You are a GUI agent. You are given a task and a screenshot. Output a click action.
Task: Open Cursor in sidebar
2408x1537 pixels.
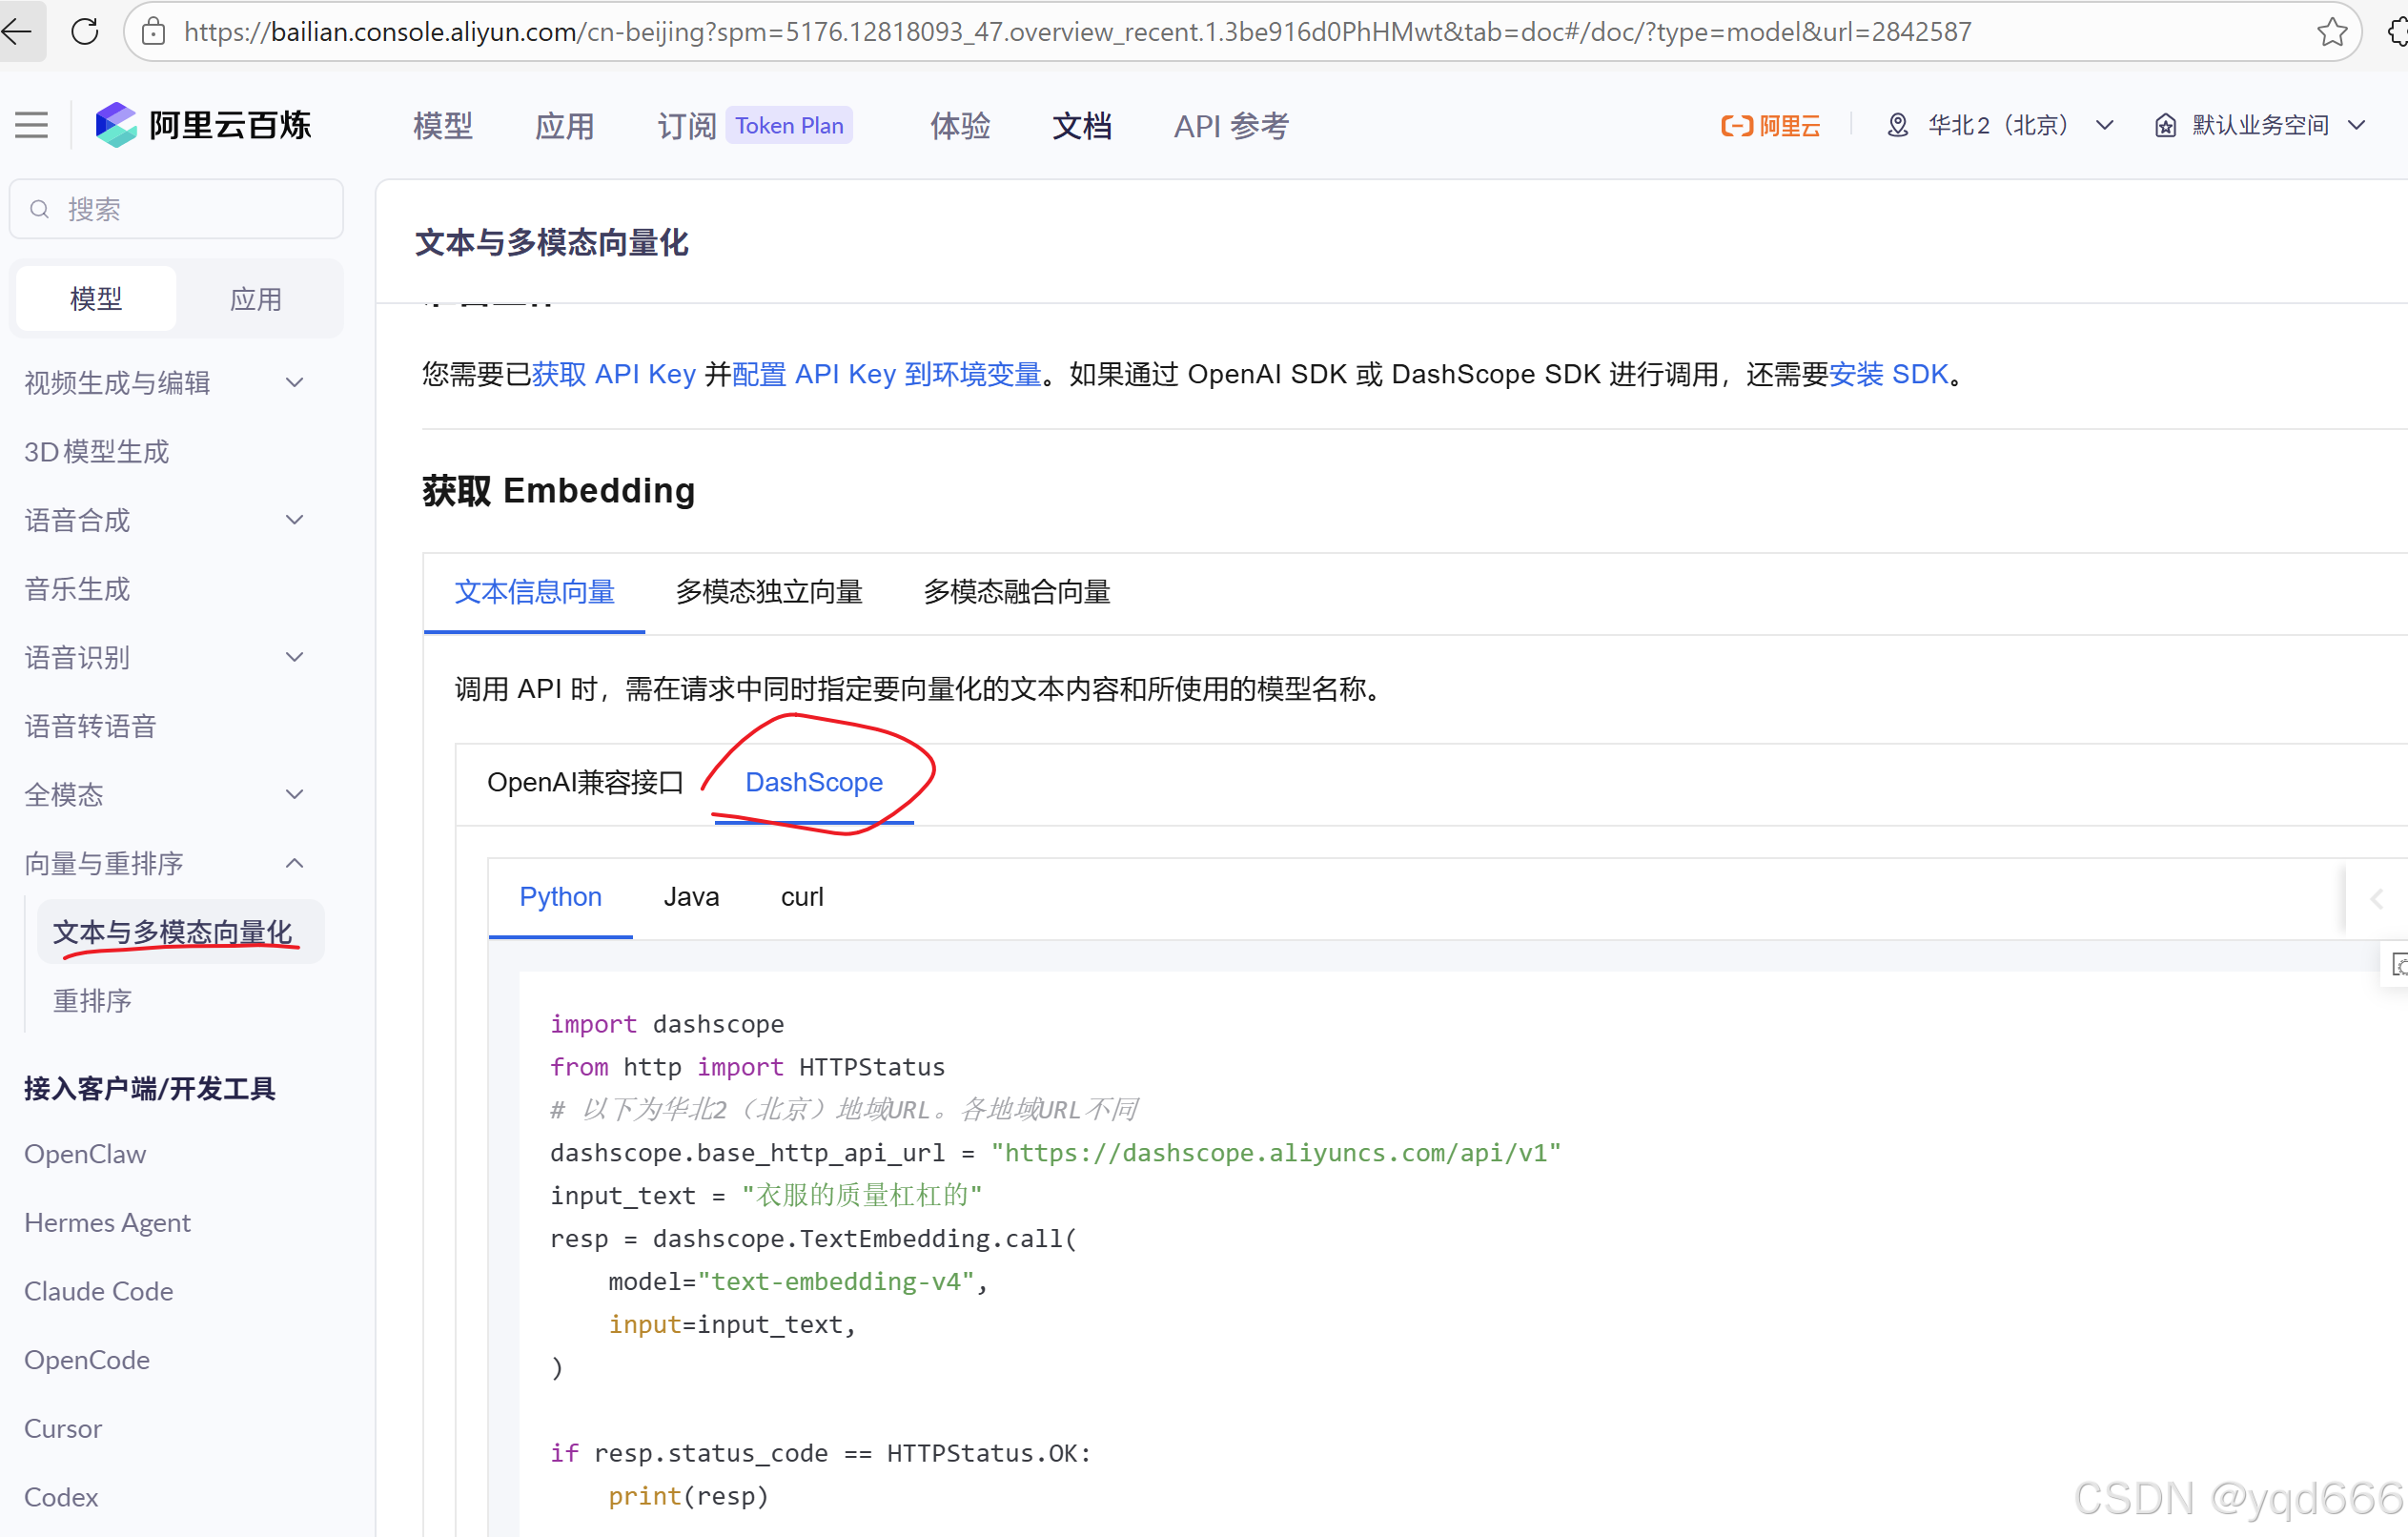pos(63,1428)
